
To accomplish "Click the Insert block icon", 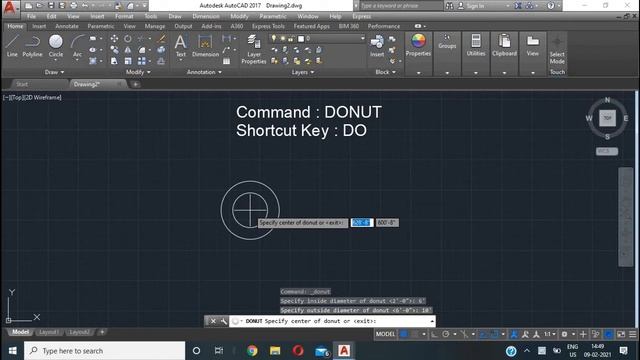I will [x=377, y=46].
